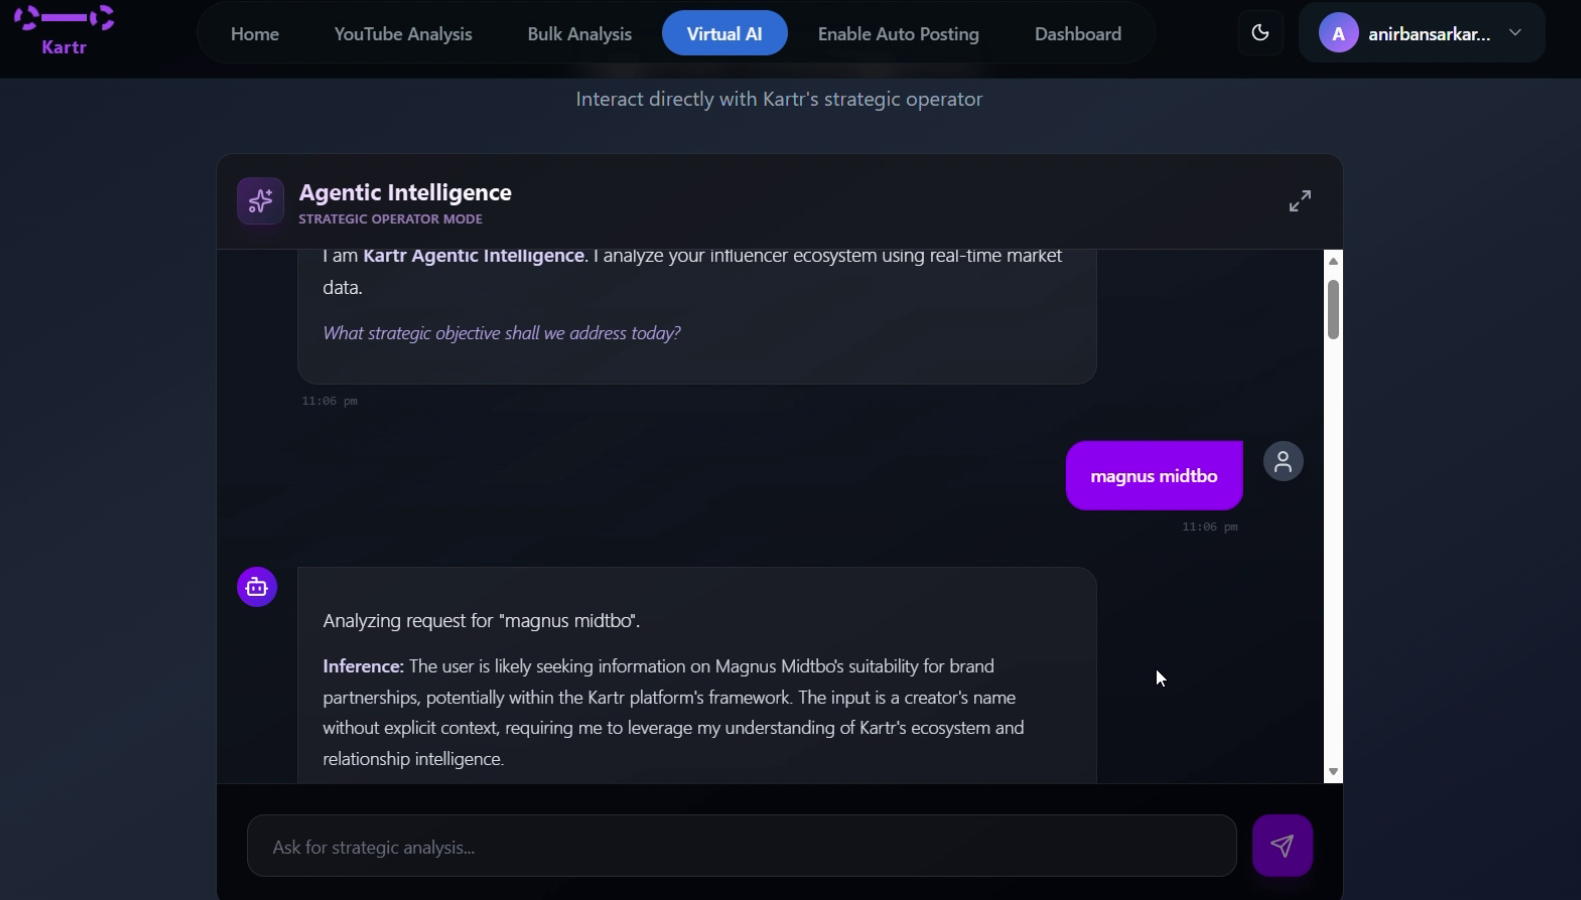Click the Agentic Intelligence sparkle icon

coord(260,201)
